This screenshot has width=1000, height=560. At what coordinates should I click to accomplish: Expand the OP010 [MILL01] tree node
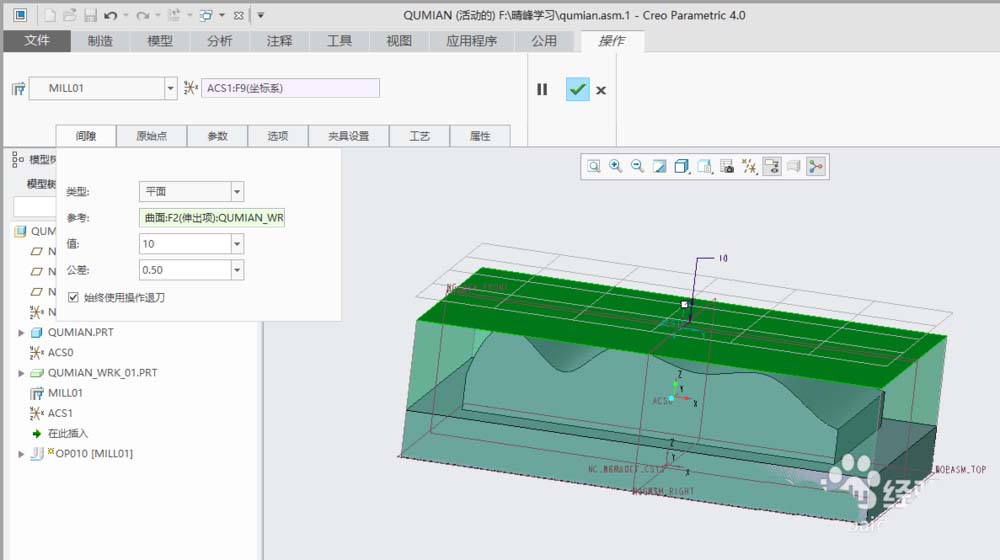(21, 453)
